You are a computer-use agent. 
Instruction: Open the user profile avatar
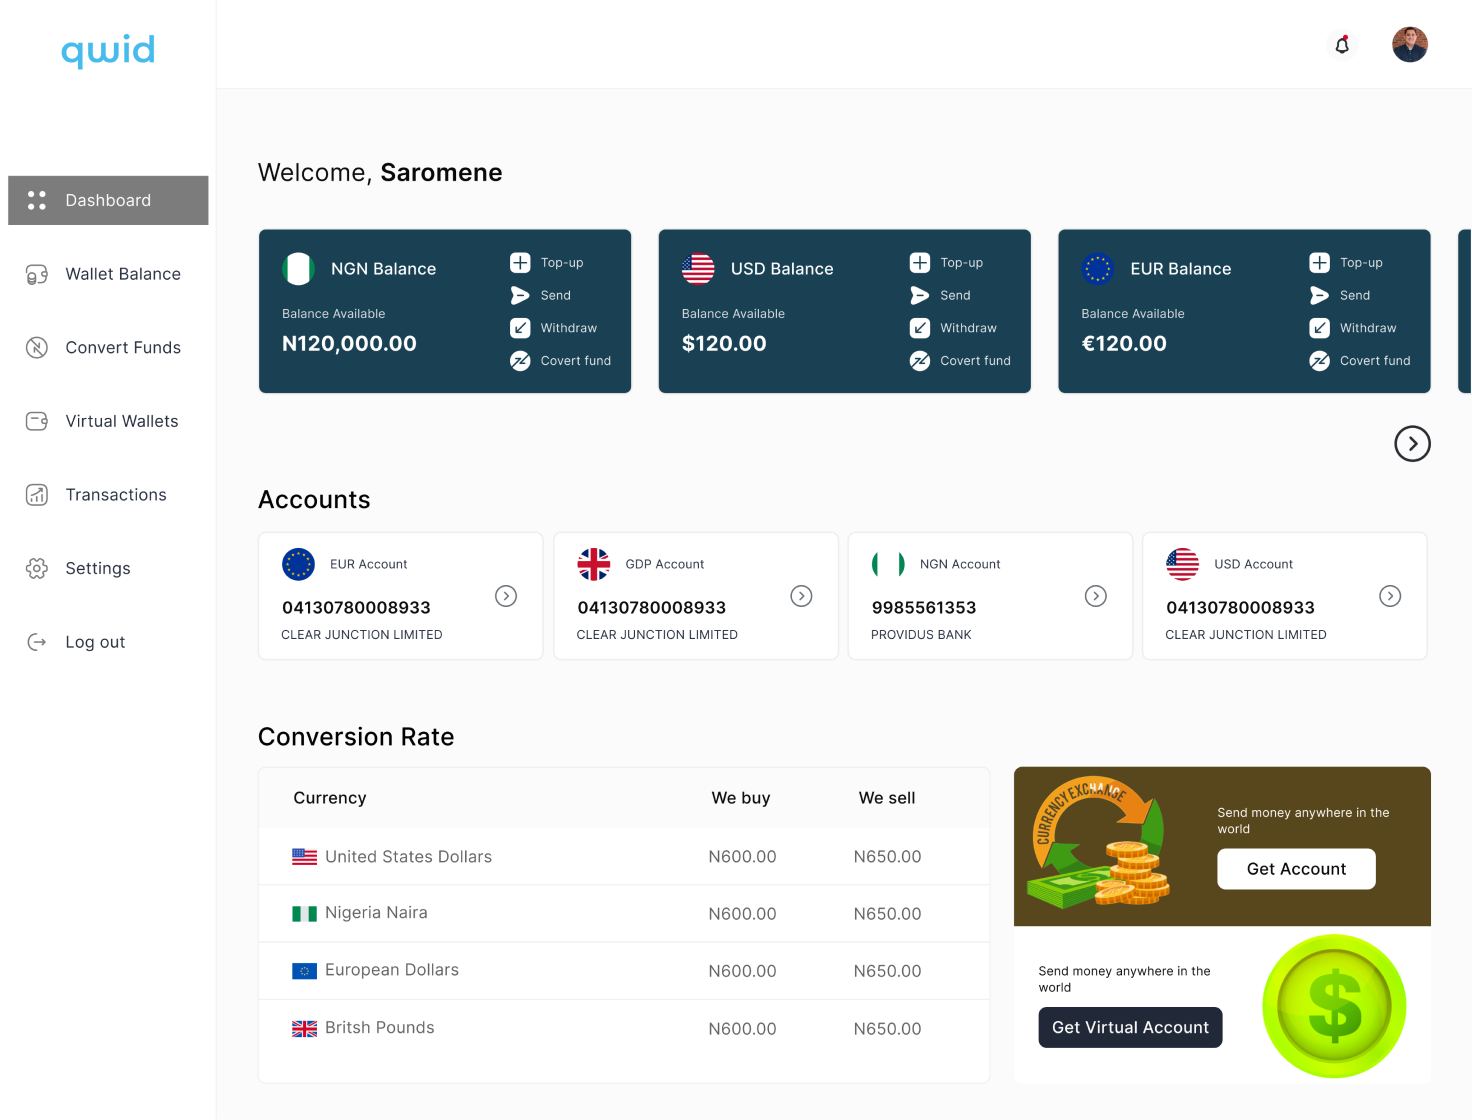1409,45
